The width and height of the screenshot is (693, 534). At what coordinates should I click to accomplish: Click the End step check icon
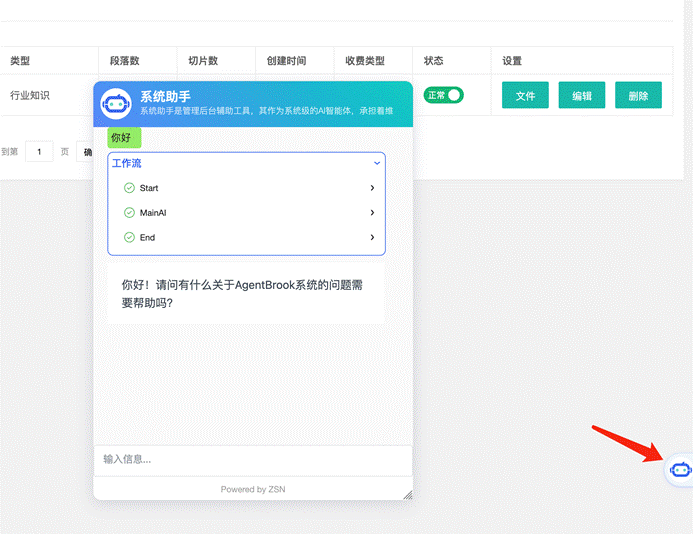tap(129, 237)
